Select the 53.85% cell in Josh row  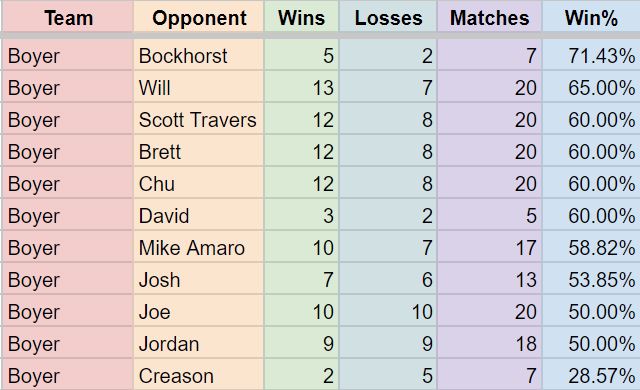[591, 279]
